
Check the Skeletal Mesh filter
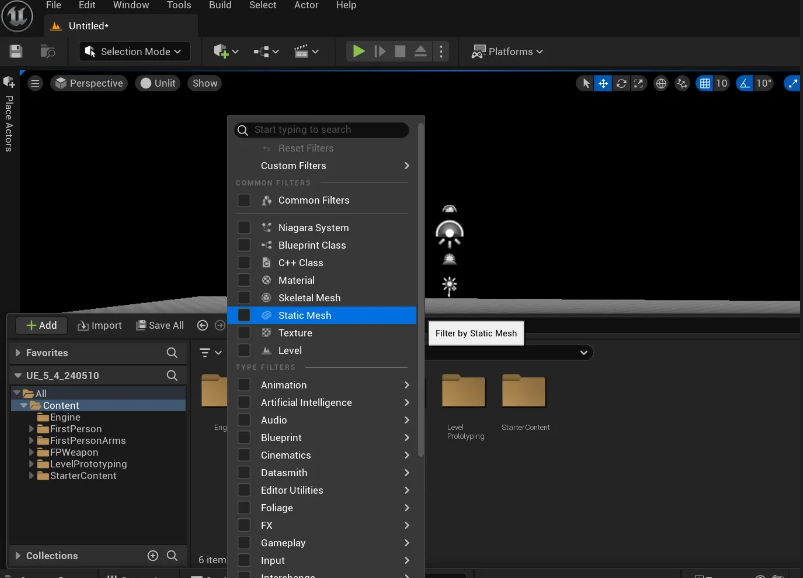pyautogui.click(x=244, y=297)
